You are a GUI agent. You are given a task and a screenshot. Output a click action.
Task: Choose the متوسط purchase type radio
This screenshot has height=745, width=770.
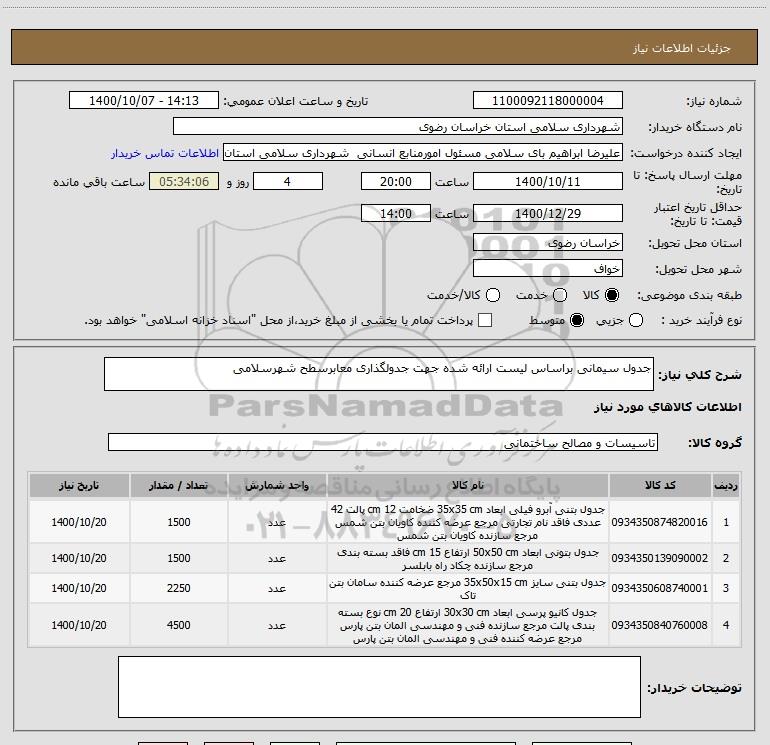577,320
